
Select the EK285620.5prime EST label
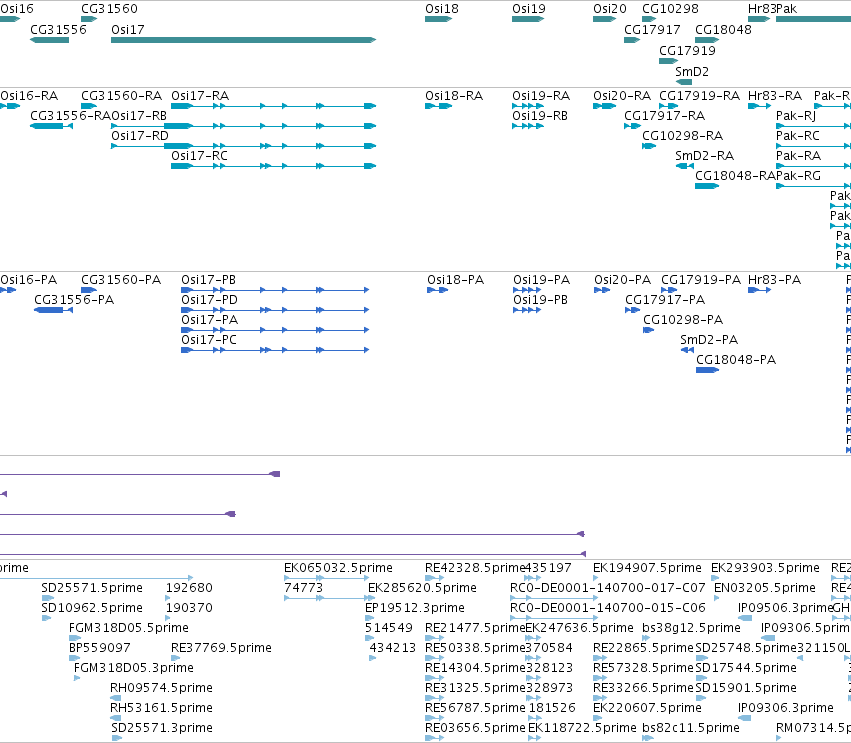[422, 588]
